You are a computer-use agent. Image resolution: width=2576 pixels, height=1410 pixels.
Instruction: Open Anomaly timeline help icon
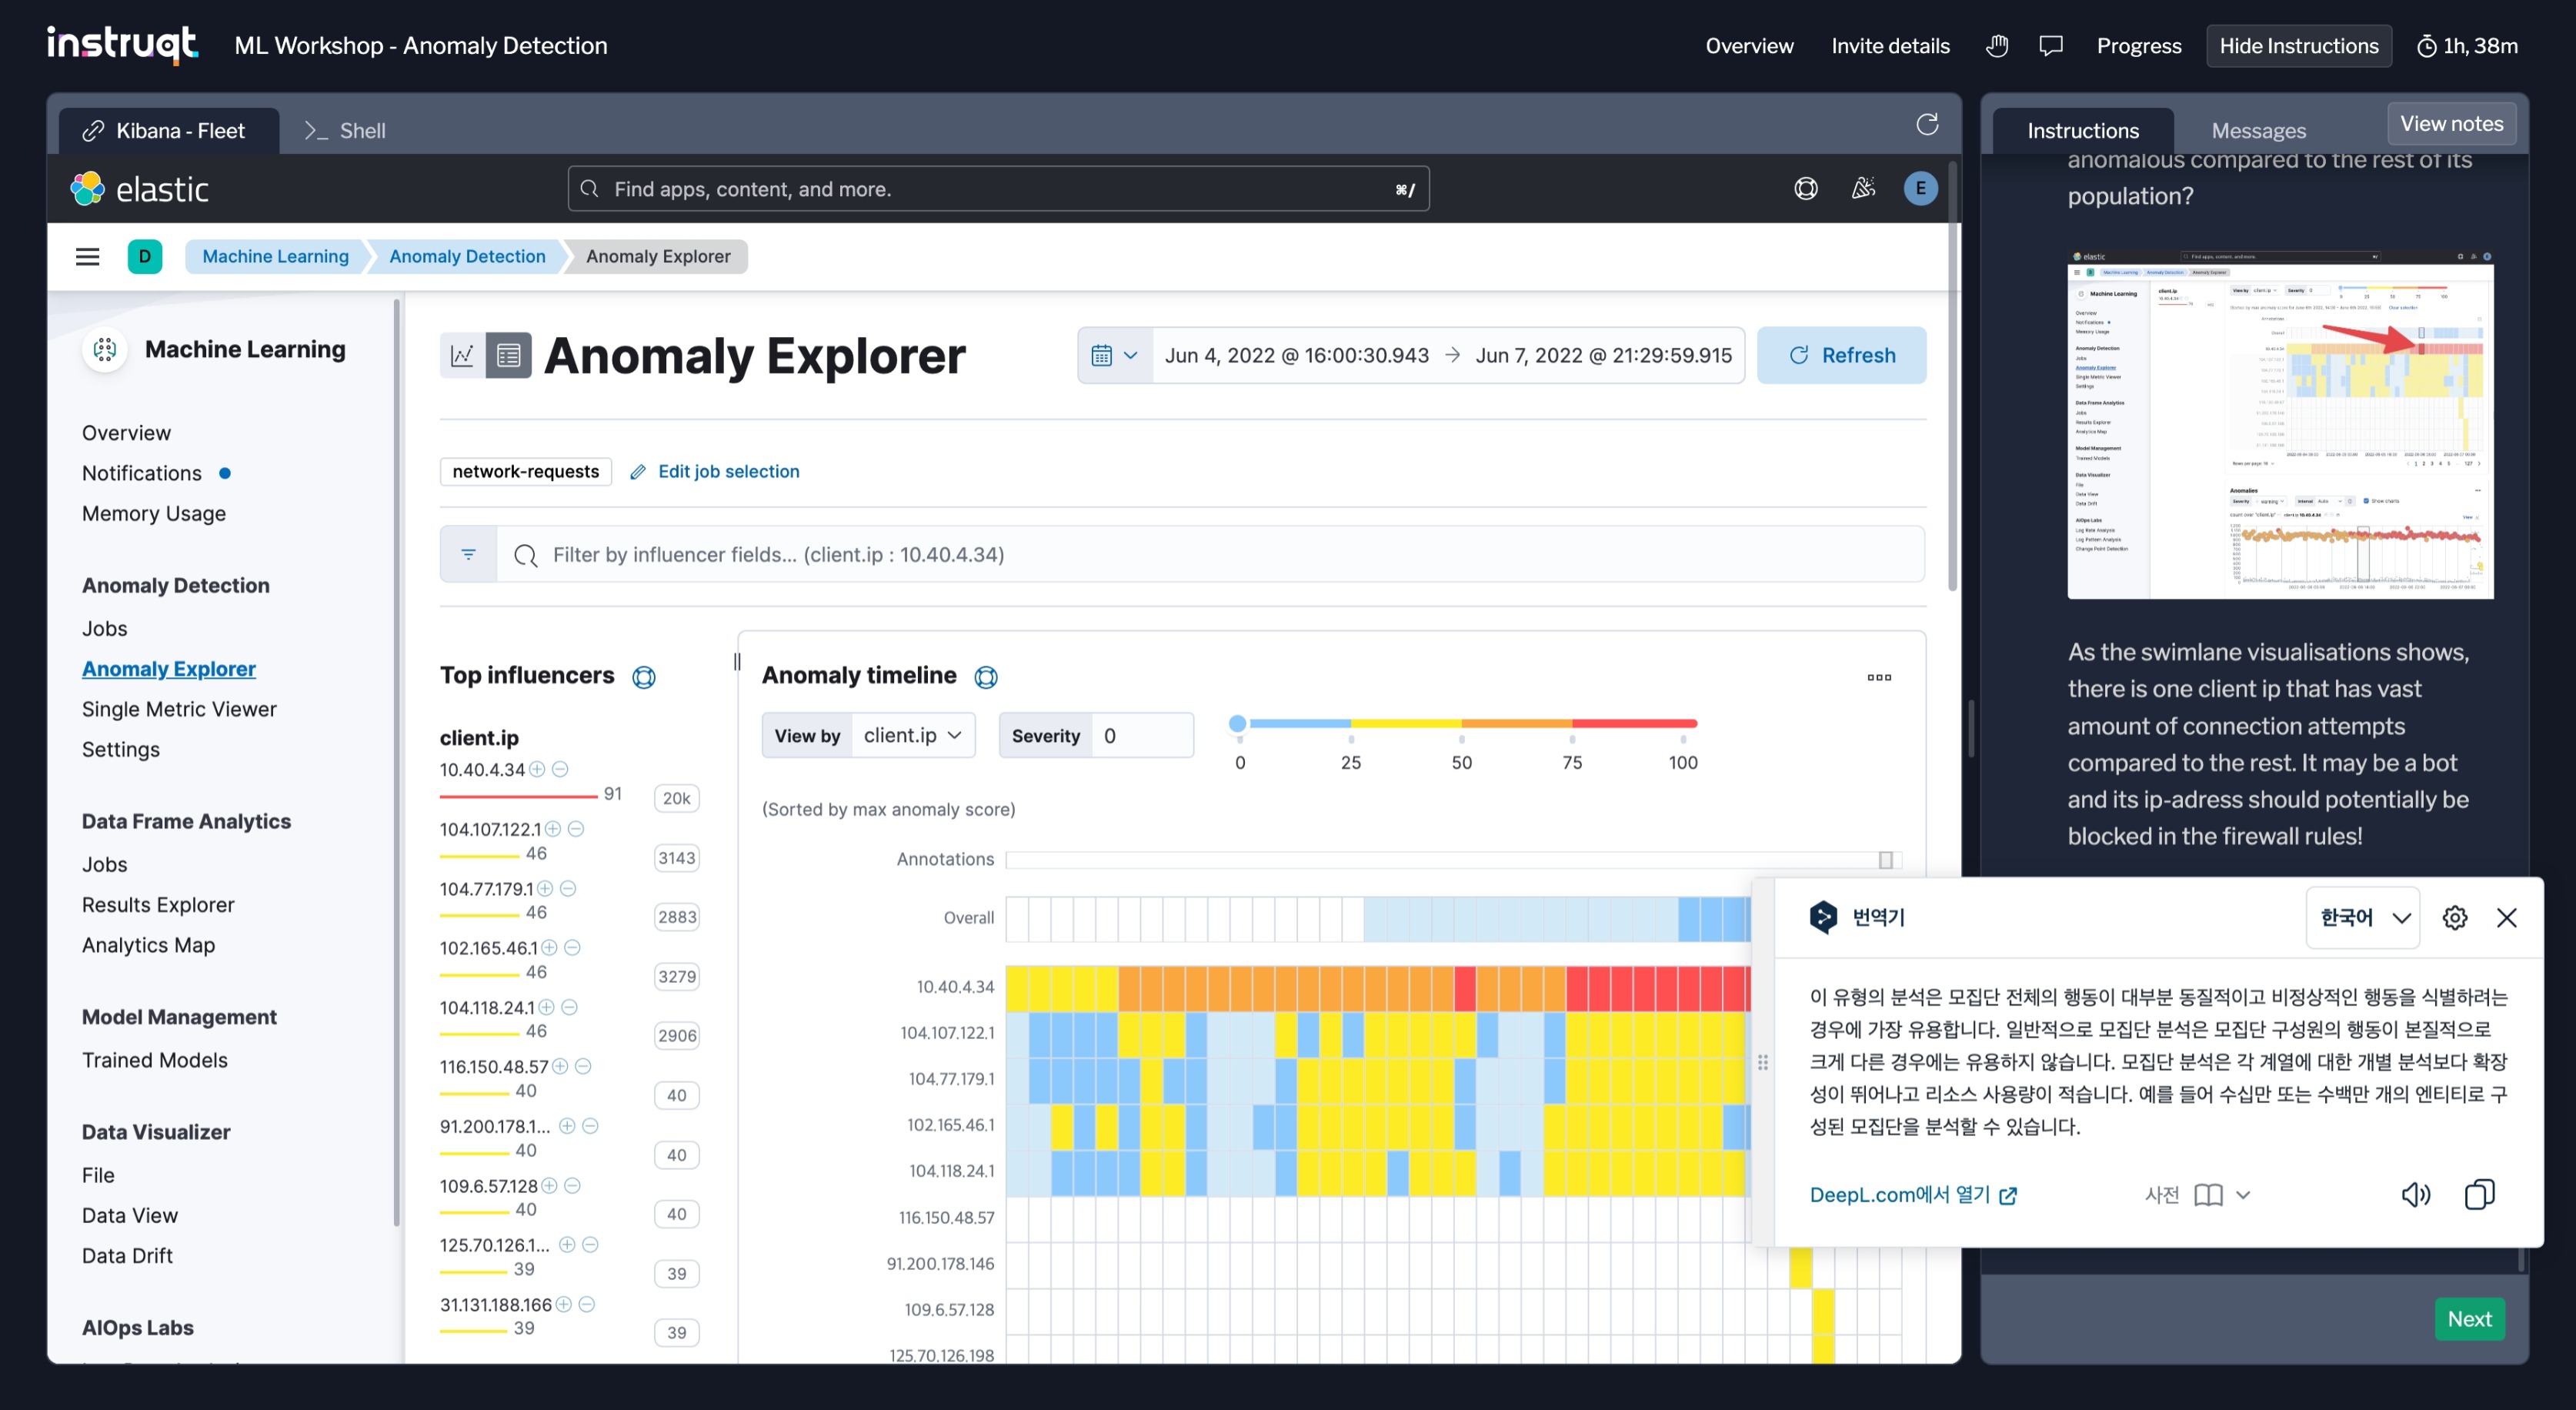986,677
